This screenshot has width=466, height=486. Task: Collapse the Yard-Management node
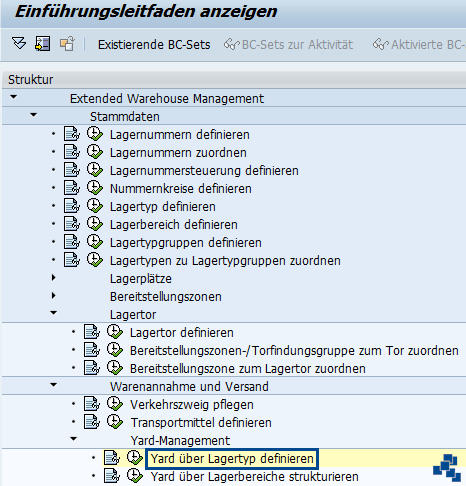74,439
